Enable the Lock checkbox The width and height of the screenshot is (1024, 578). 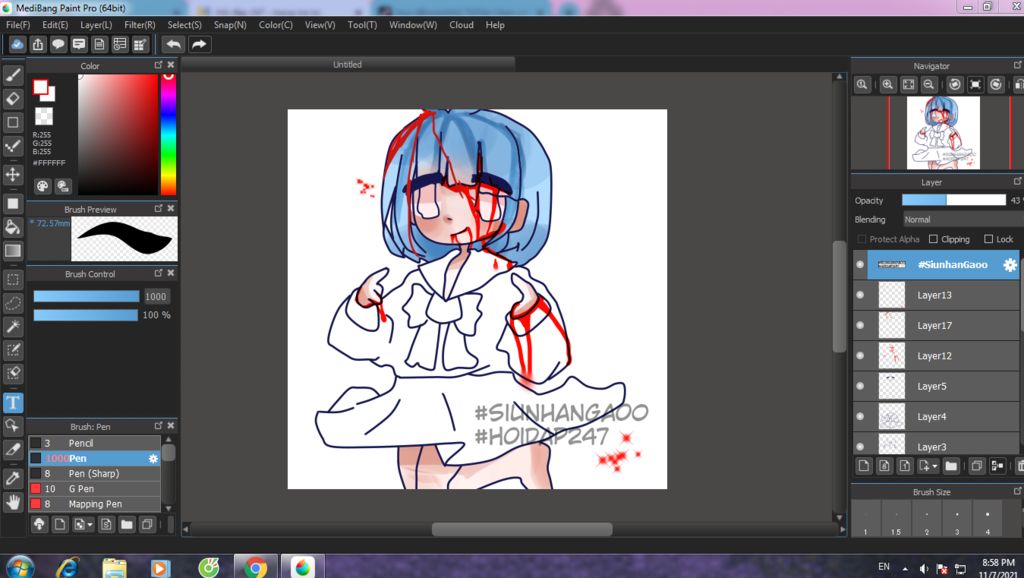tap(988, 239)
